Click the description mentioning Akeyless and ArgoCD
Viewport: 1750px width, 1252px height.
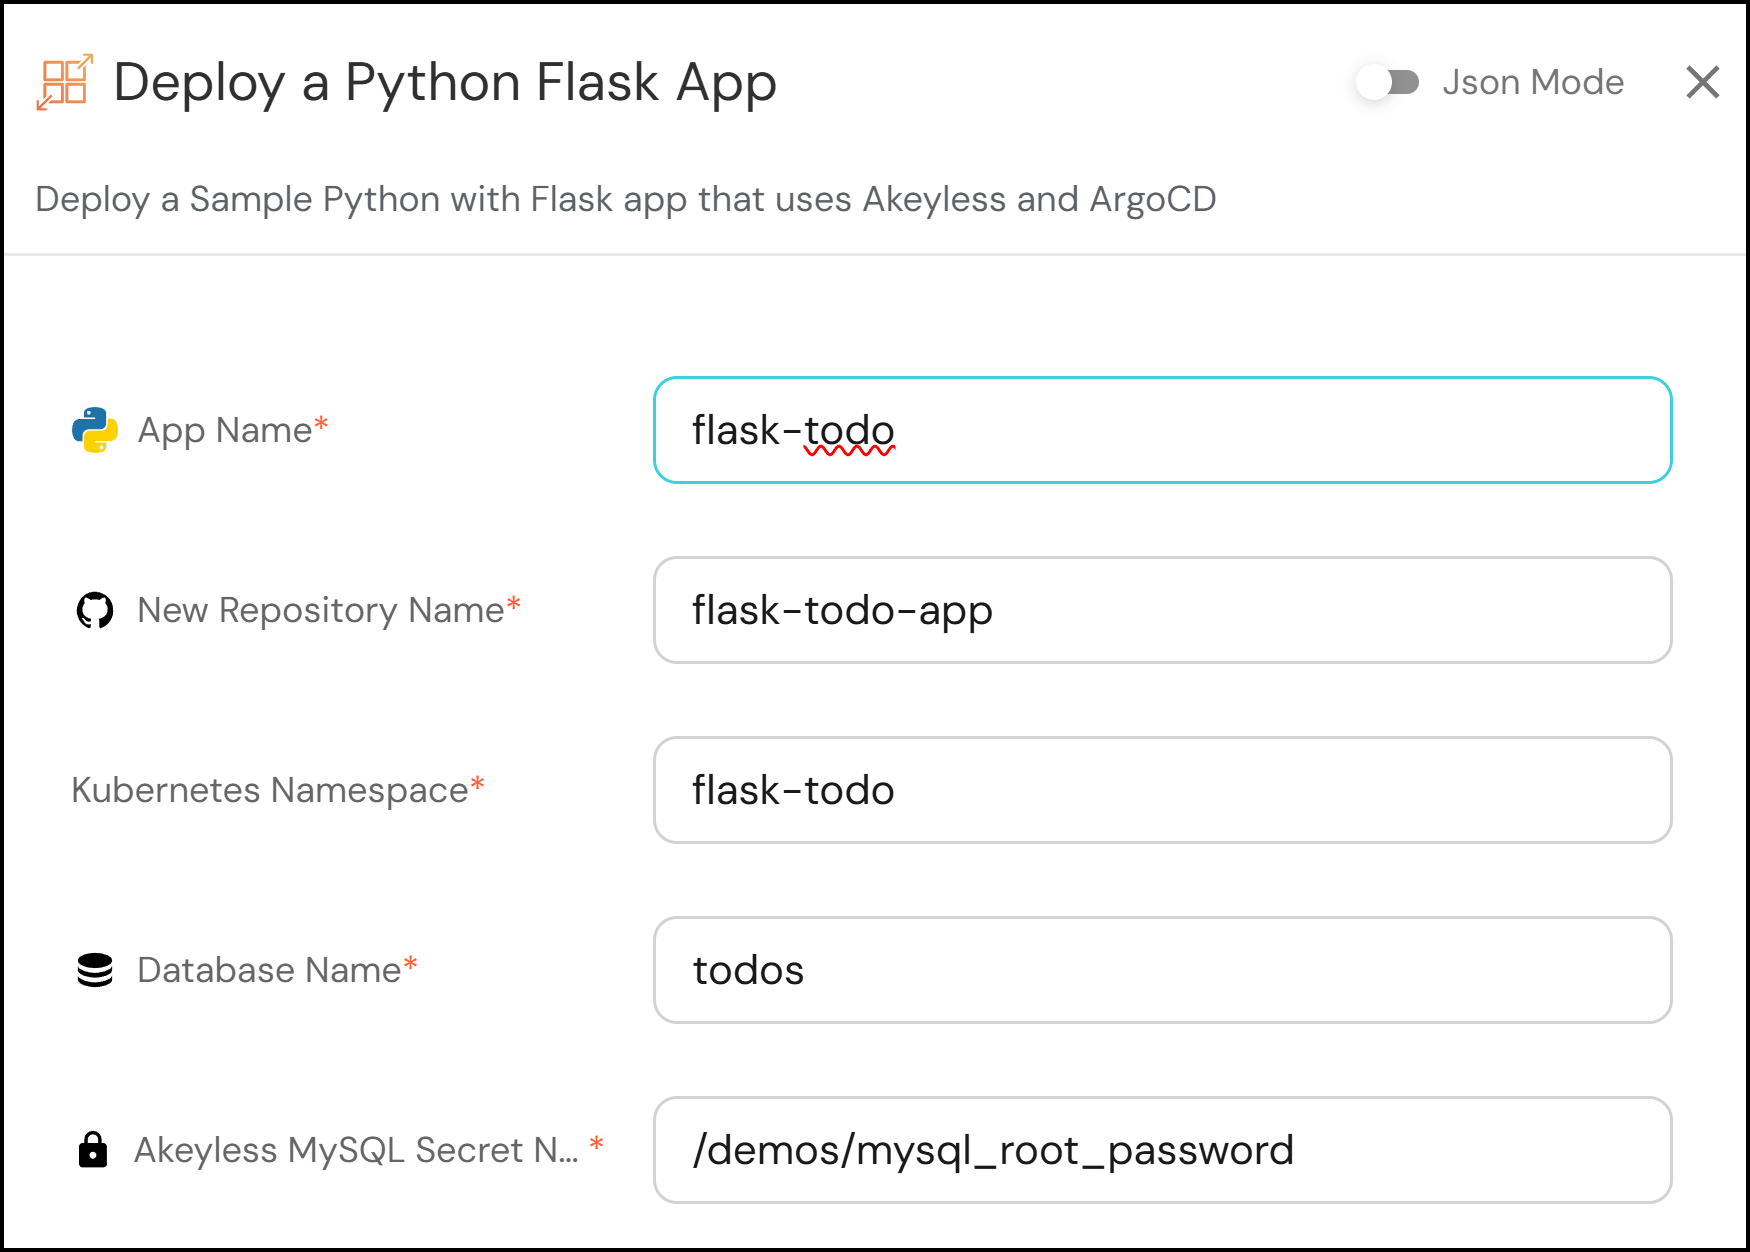pyautogui.click(x=626, y=199)
